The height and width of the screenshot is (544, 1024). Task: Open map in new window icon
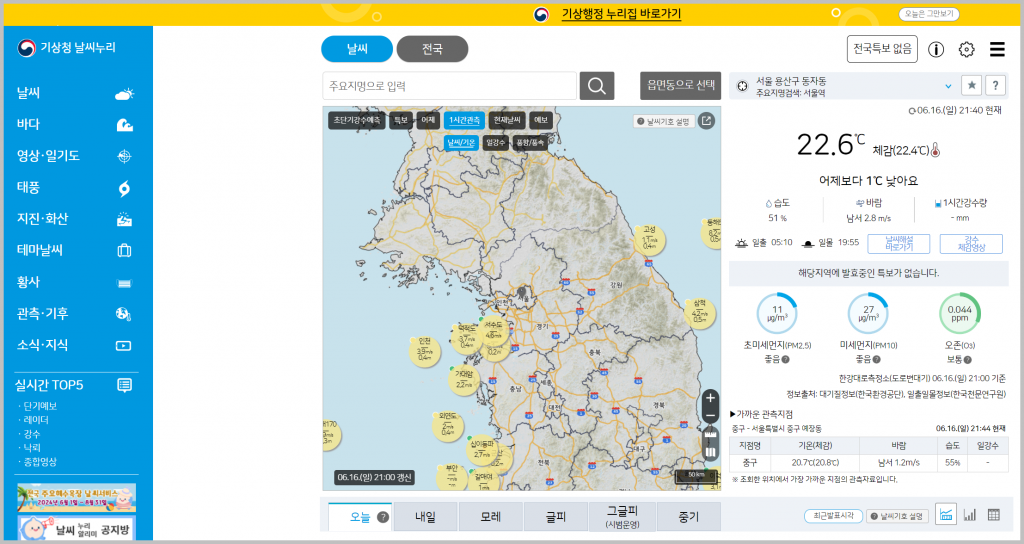pyautogui.click(x=706, y=121)
